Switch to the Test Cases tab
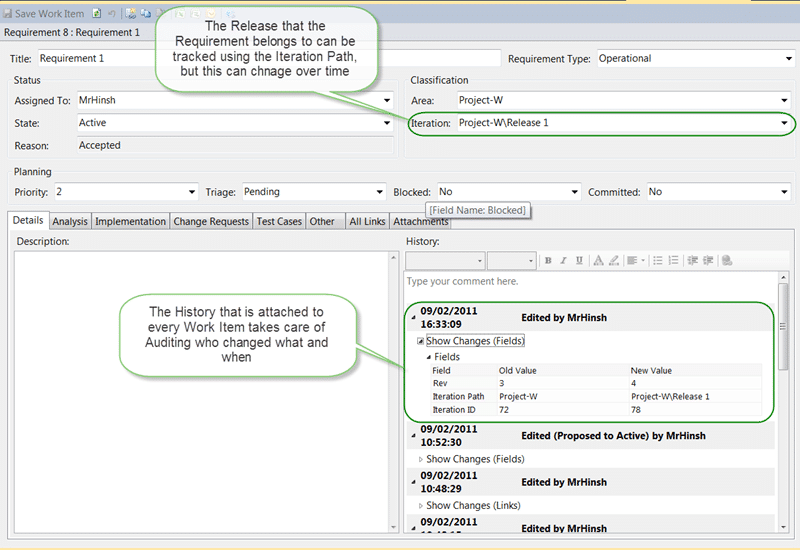The image size is (800, 550). 279,221
